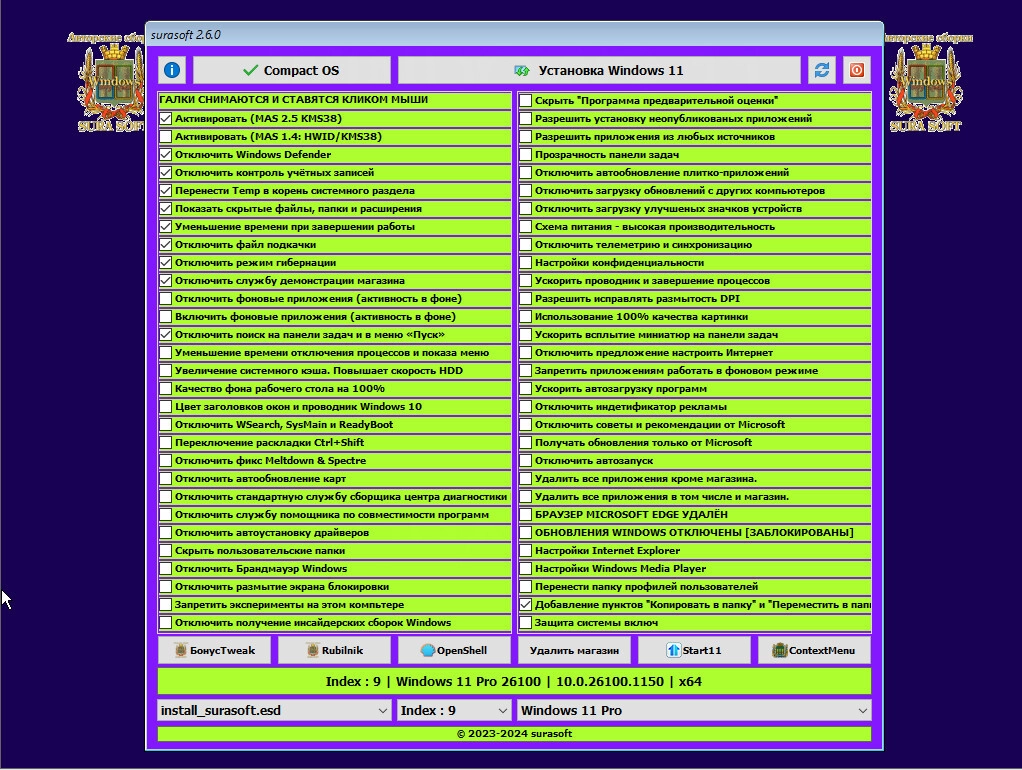Check Отключить автозапуск
Screen dimensions: 1022x770
pos(525,460)
